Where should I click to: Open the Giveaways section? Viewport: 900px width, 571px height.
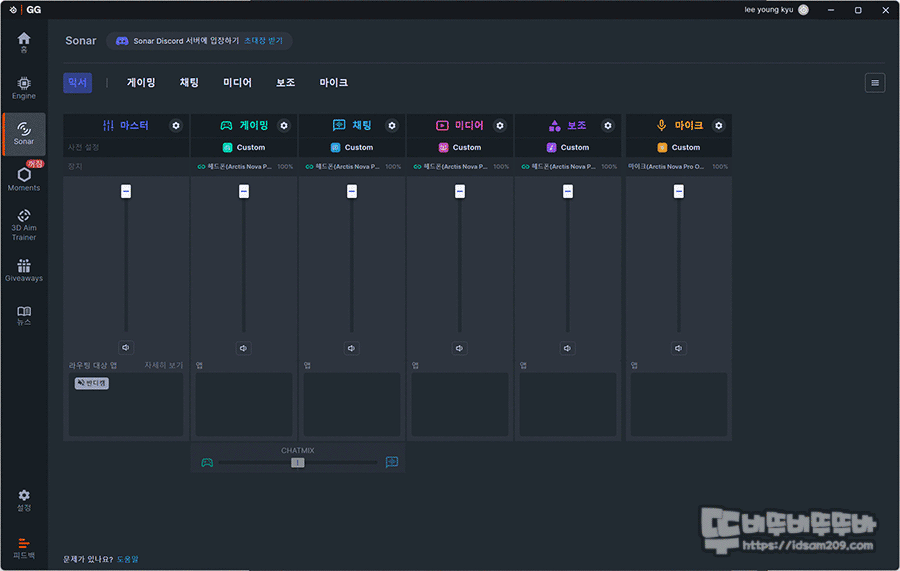point(24,270)
